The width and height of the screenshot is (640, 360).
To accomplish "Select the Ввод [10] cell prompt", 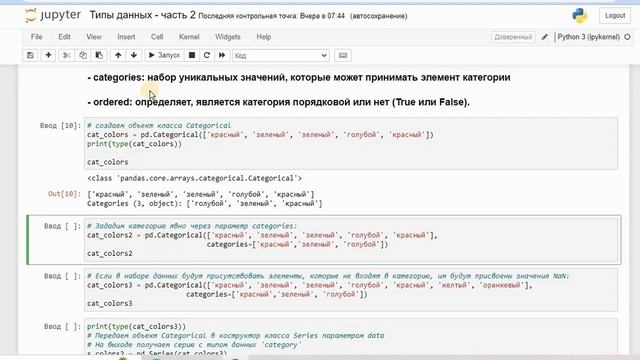I will [60, 125].
